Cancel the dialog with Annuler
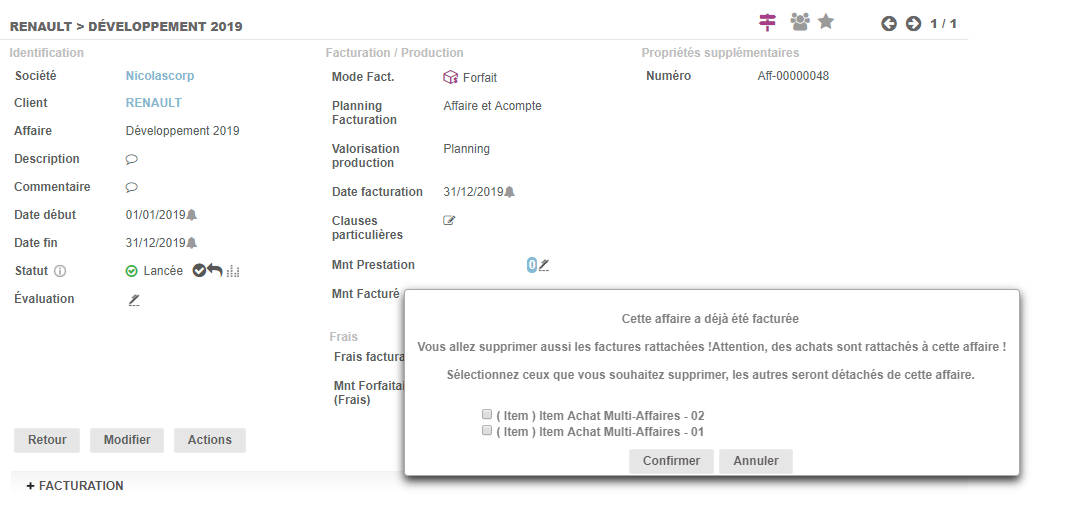Viewport: 1074px width, 509px height. [756, 461]
